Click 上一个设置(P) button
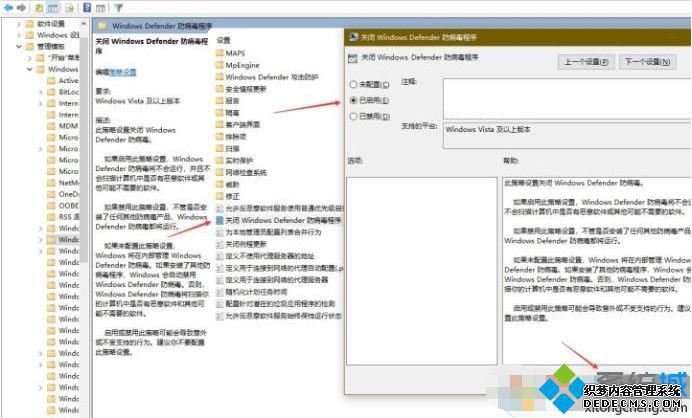The image size is (692, 418). pyautogui.click(x=586, y=62)
